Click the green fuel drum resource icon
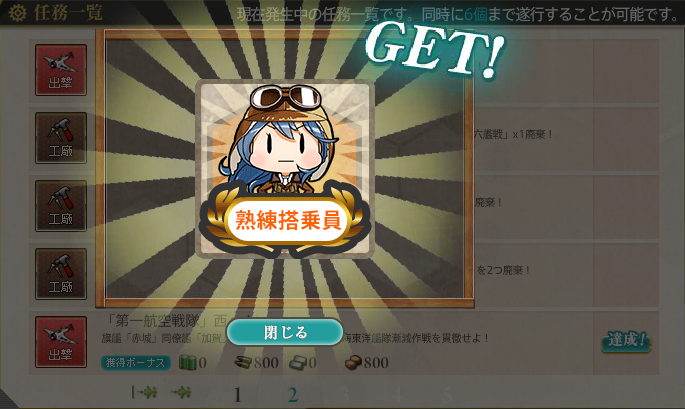This screenshot has width=685, height=409. click(x=187, y=362)
